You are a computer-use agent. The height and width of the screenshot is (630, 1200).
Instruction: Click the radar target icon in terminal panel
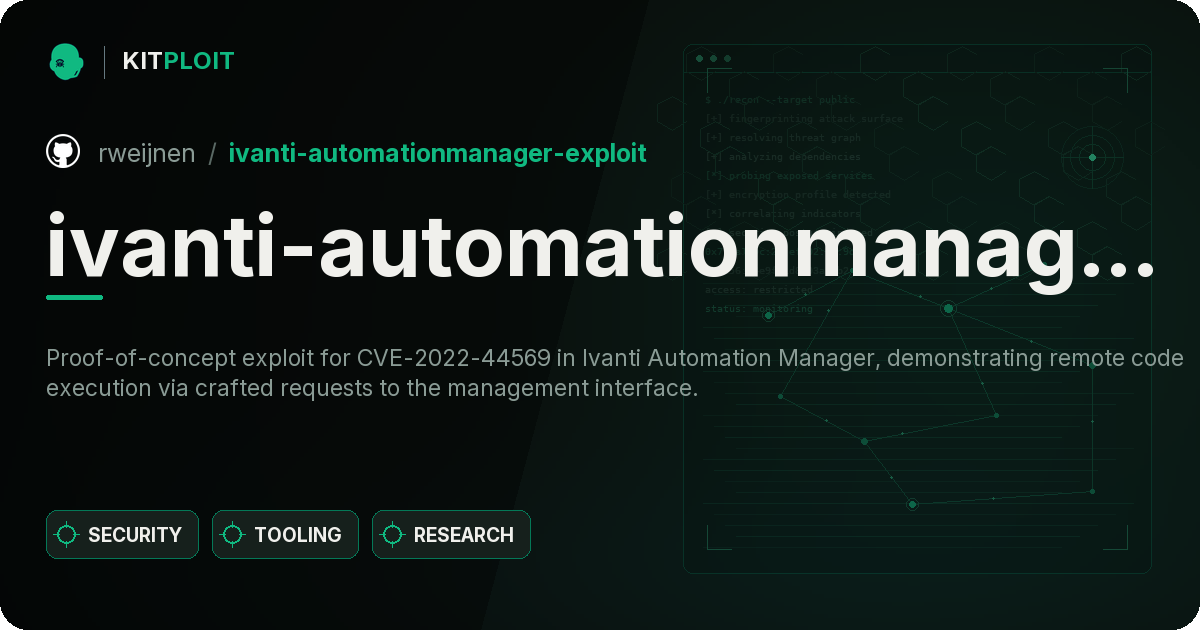(1092, 157)
